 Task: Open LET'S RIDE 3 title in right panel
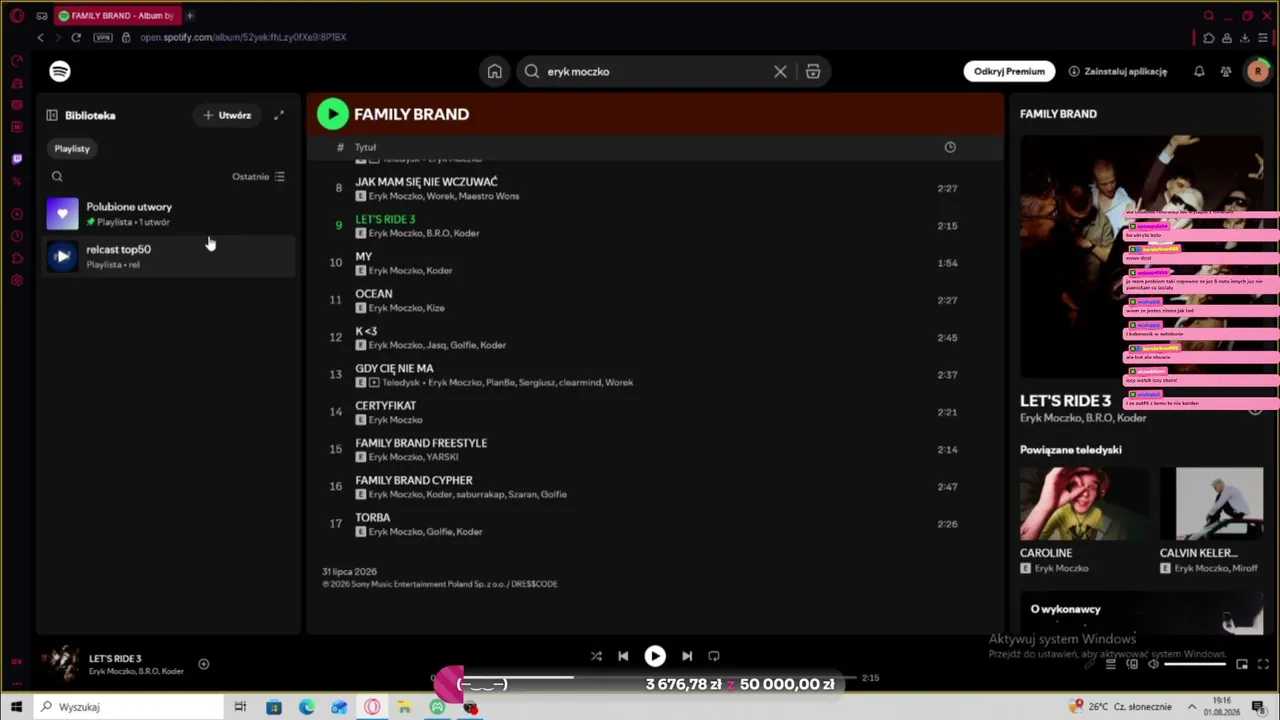click(1065, 401)
